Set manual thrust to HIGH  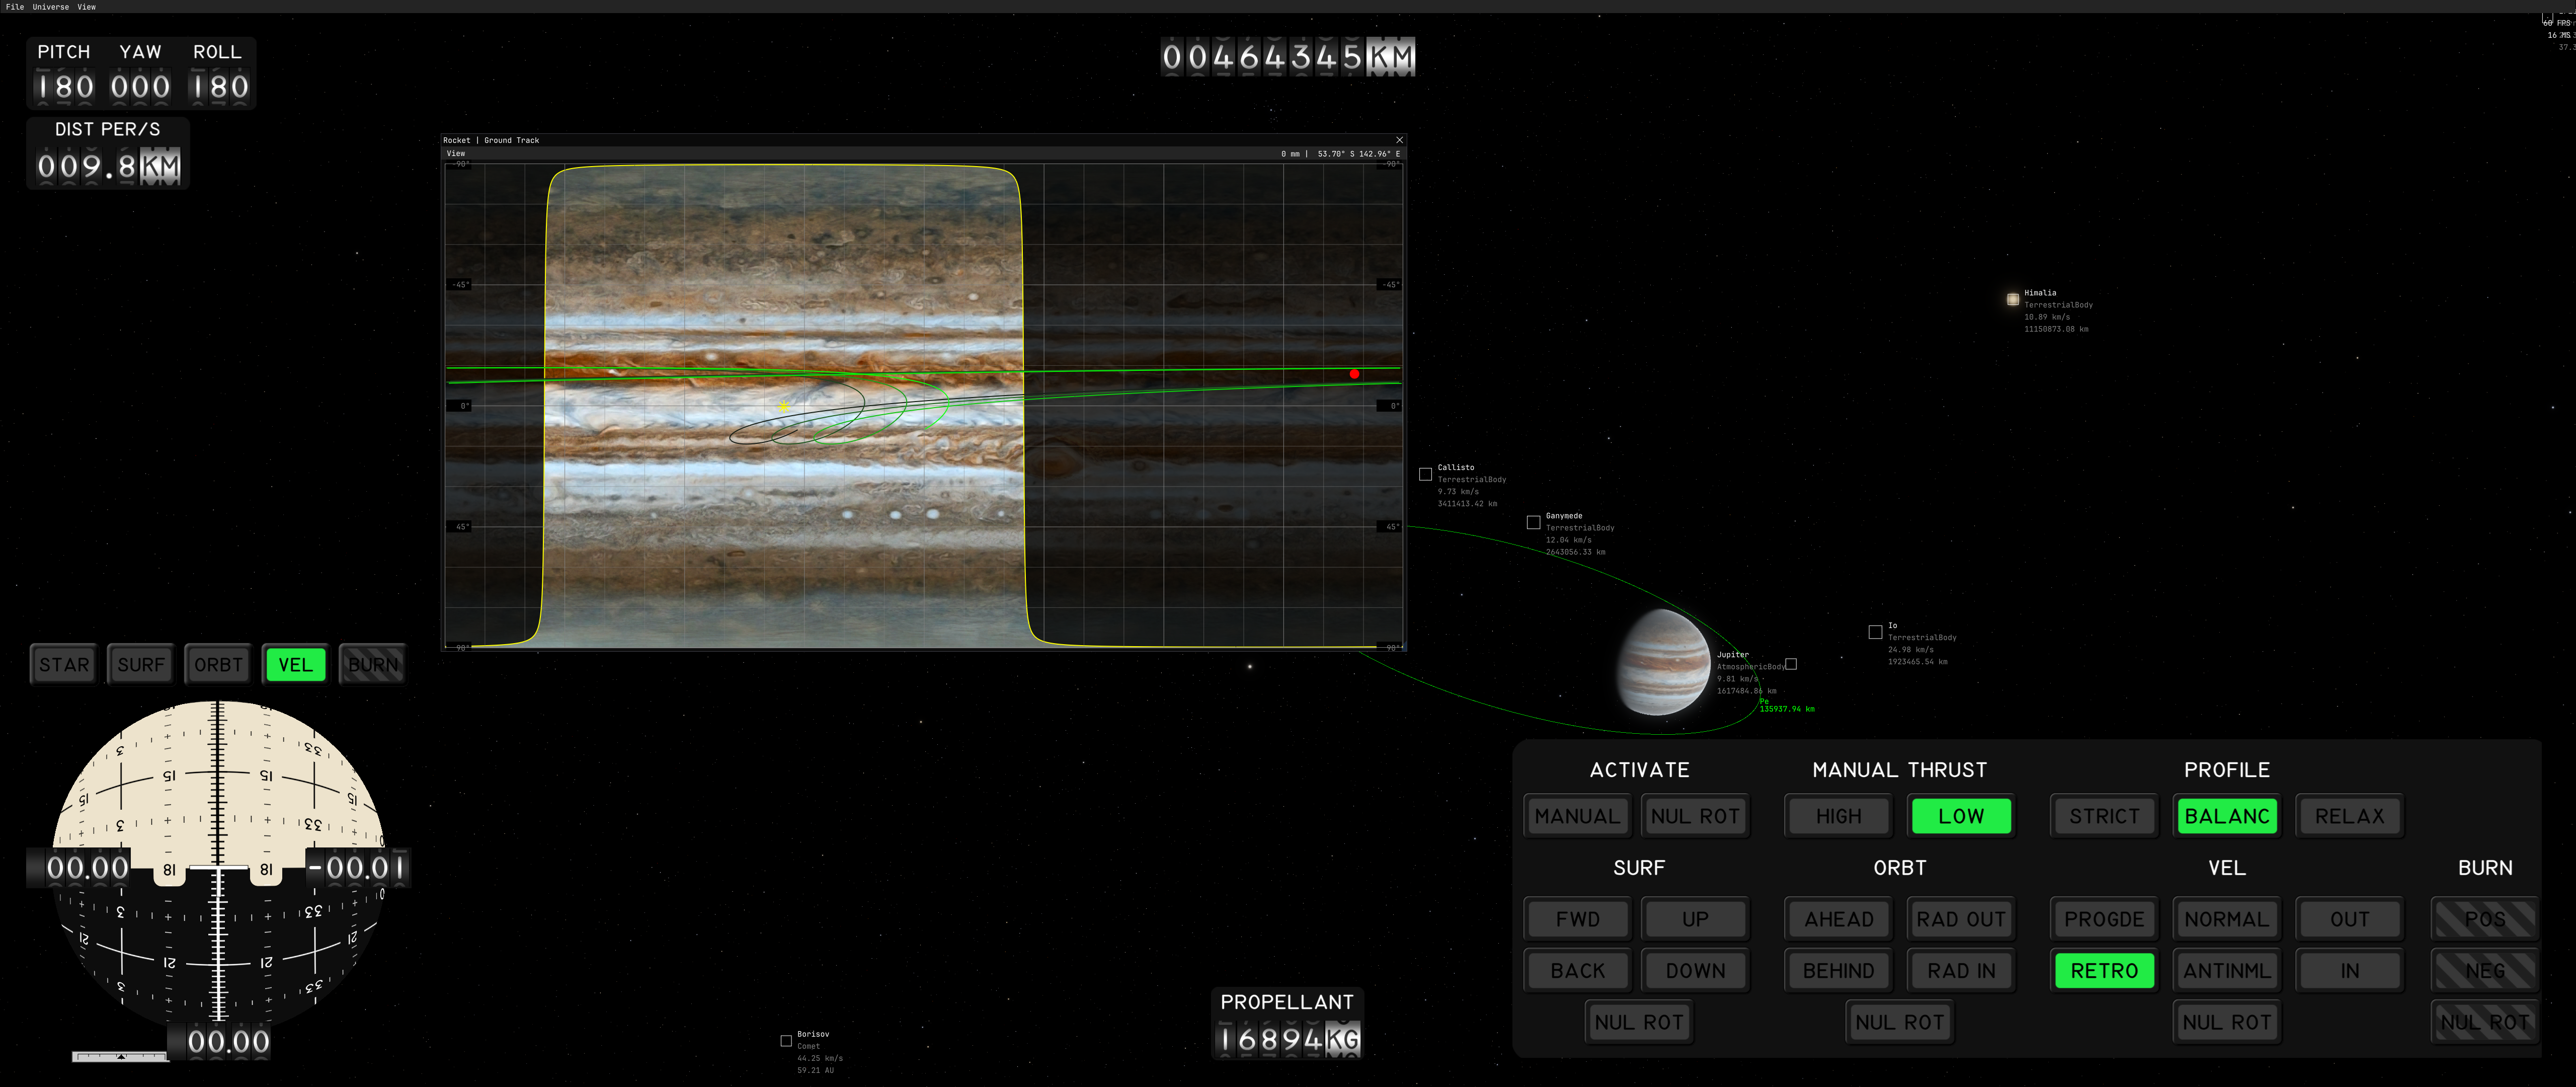(1839, 816)
